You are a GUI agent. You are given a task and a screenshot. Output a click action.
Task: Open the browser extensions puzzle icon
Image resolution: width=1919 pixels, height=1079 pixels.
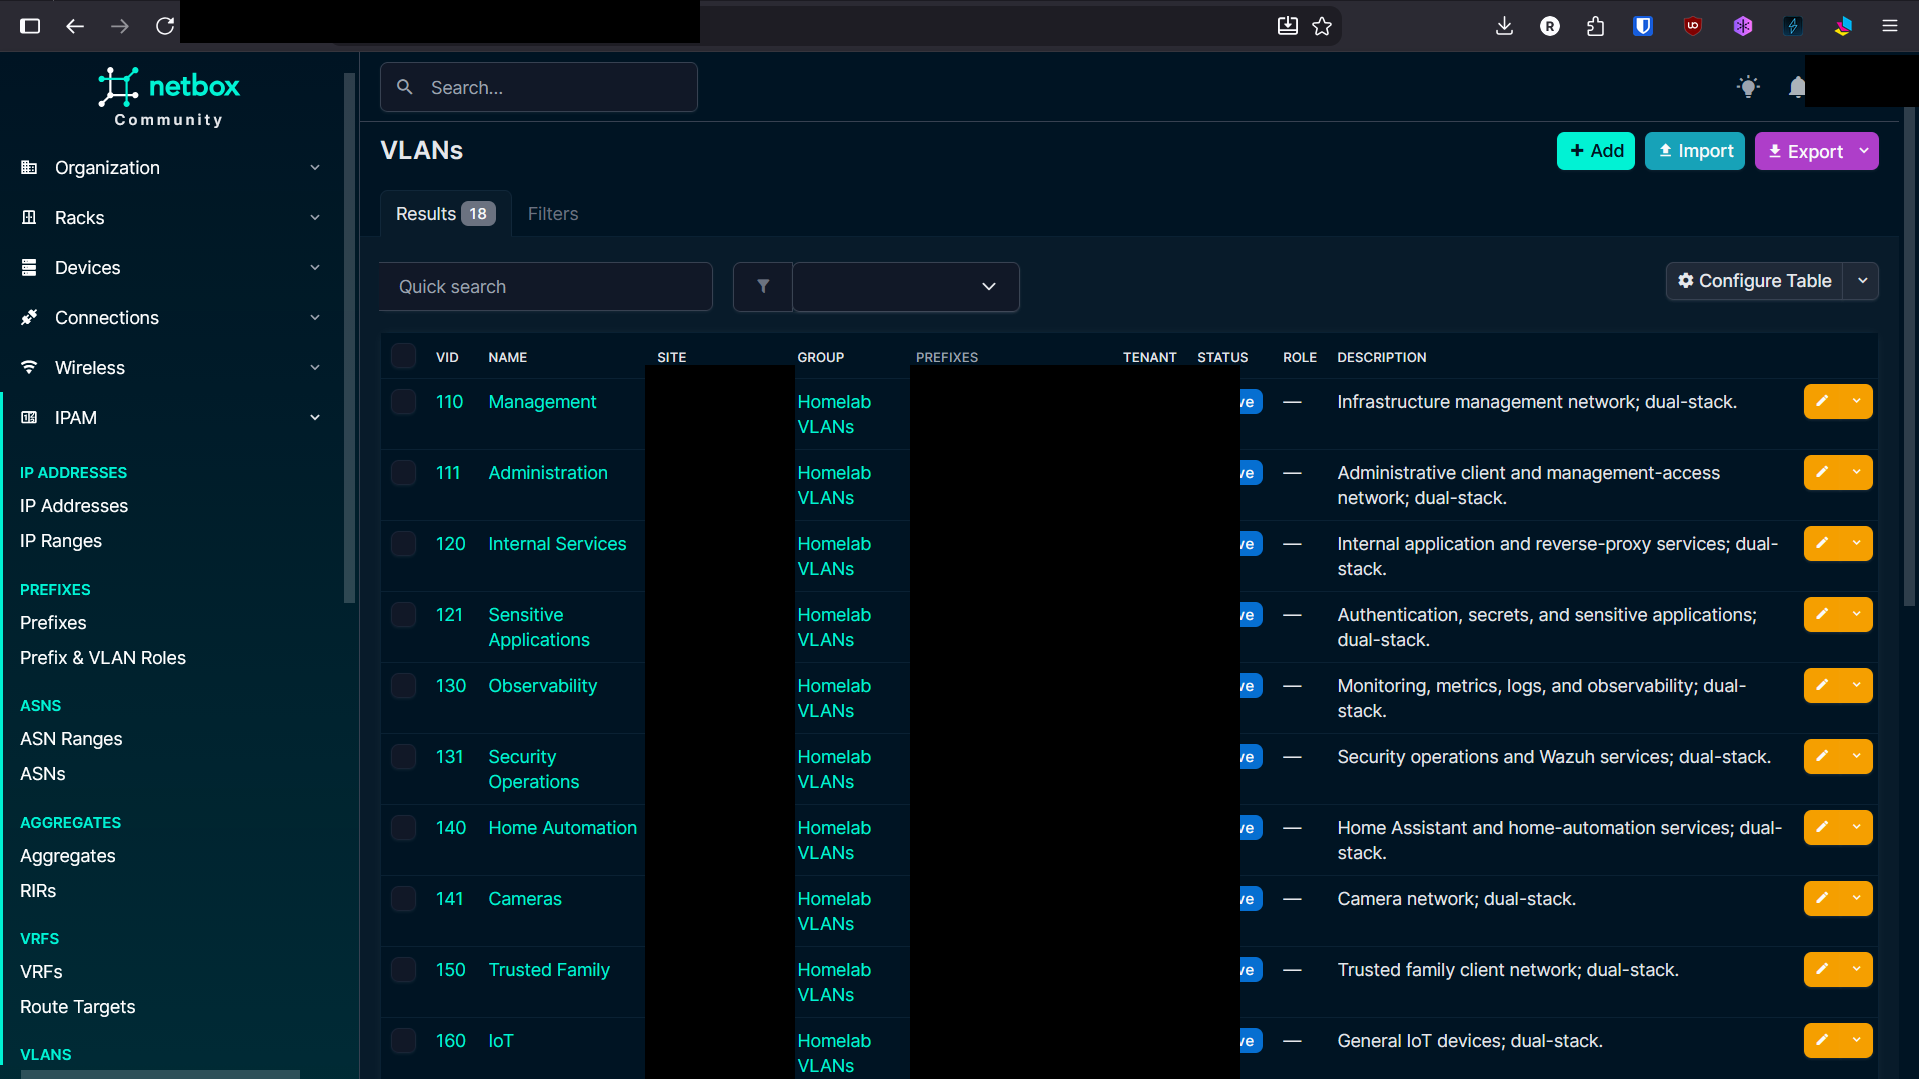[x=1595, y=26]
